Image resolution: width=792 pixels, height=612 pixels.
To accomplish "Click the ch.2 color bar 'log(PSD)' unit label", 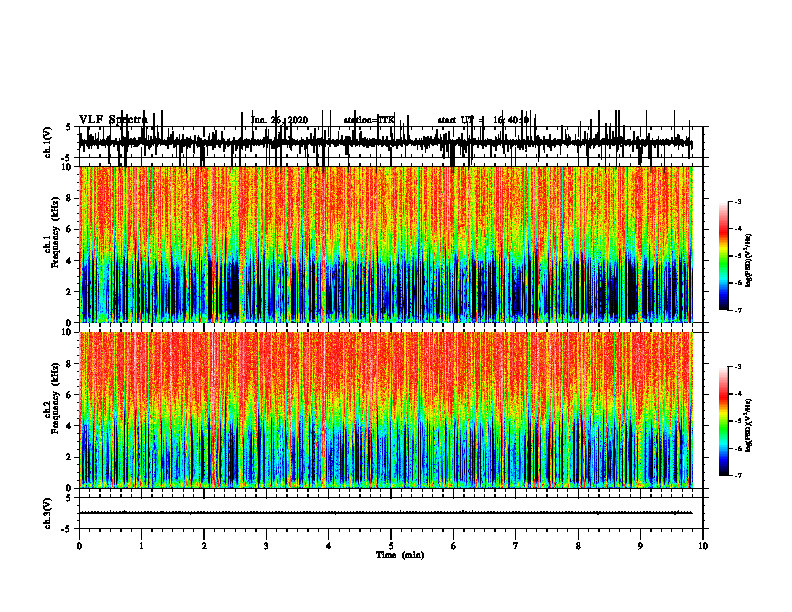I will click(x=749, y=425).
